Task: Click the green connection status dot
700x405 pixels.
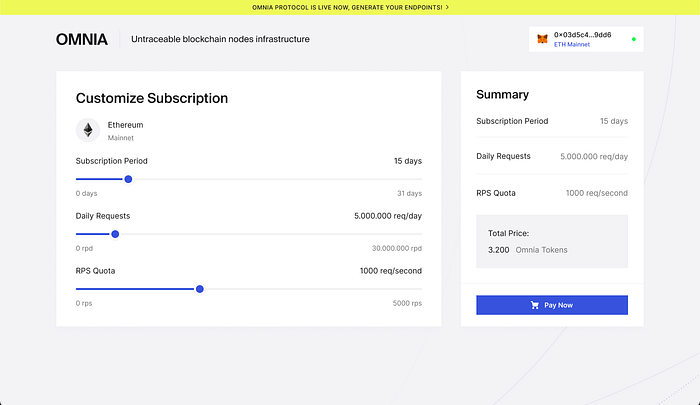Action: point(633,39)
